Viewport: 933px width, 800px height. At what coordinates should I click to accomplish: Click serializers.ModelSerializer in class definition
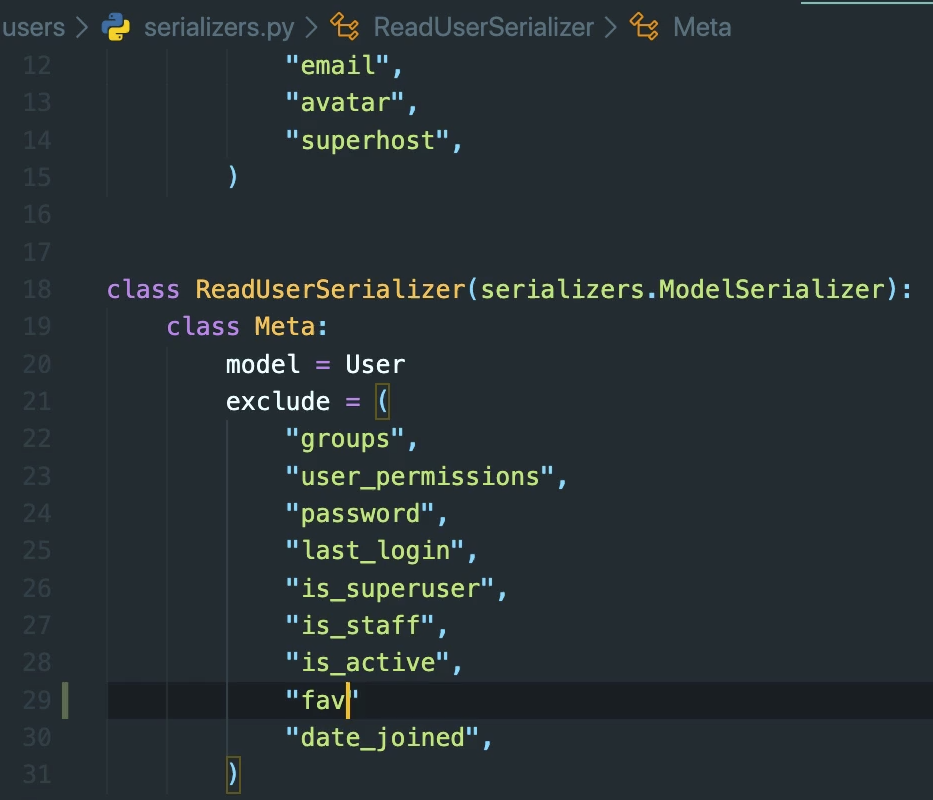coord(682,289)
